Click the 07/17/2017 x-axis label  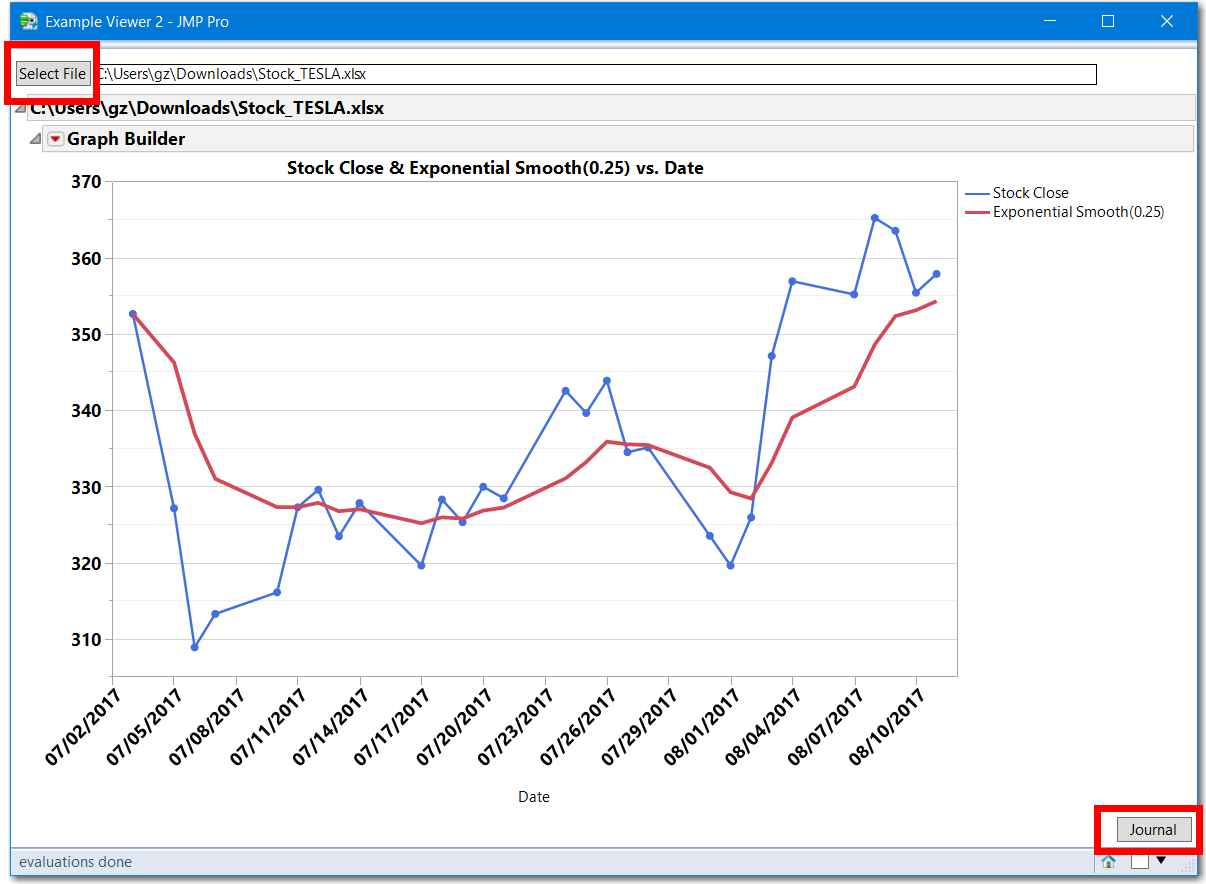click(392, 729)
